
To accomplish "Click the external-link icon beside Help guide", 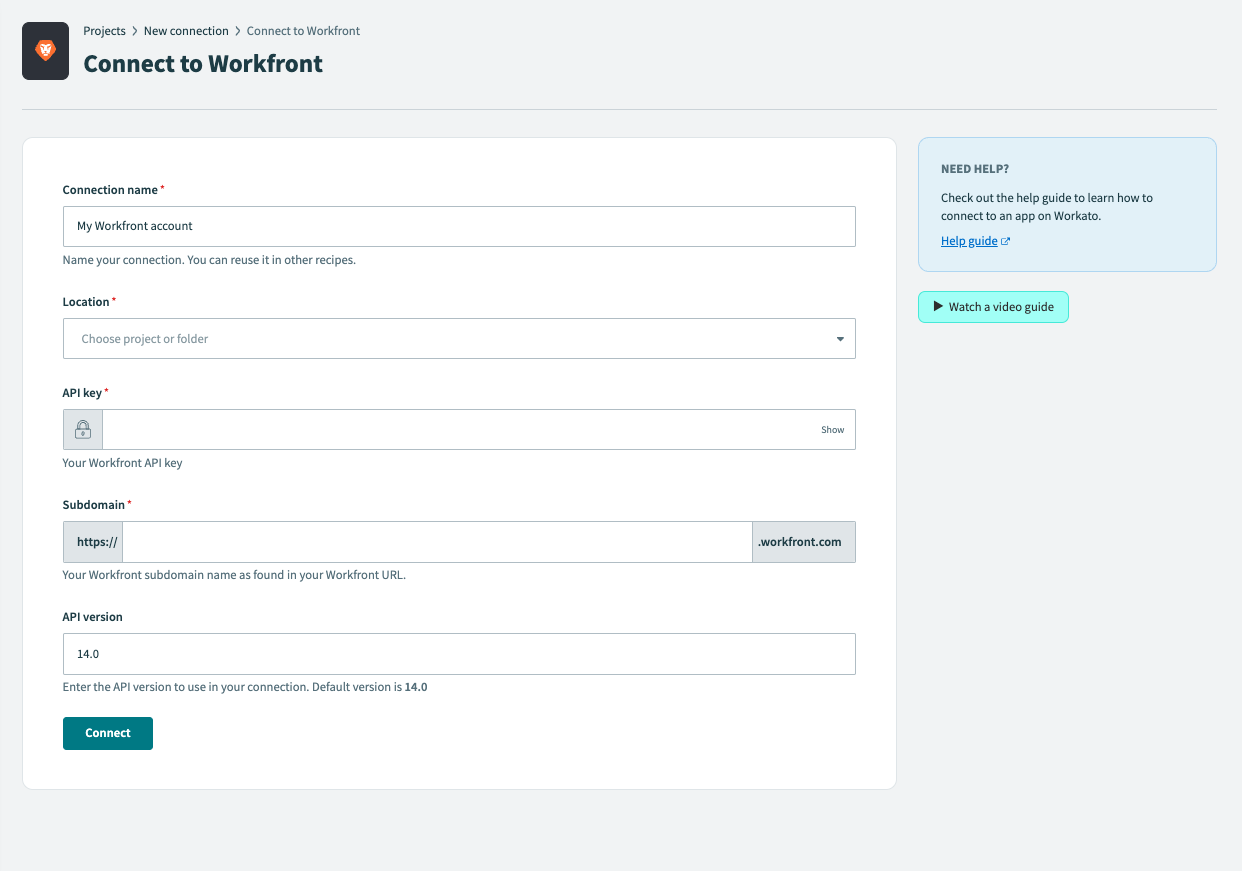I will pyautogui.click(x=1006, y=240).
